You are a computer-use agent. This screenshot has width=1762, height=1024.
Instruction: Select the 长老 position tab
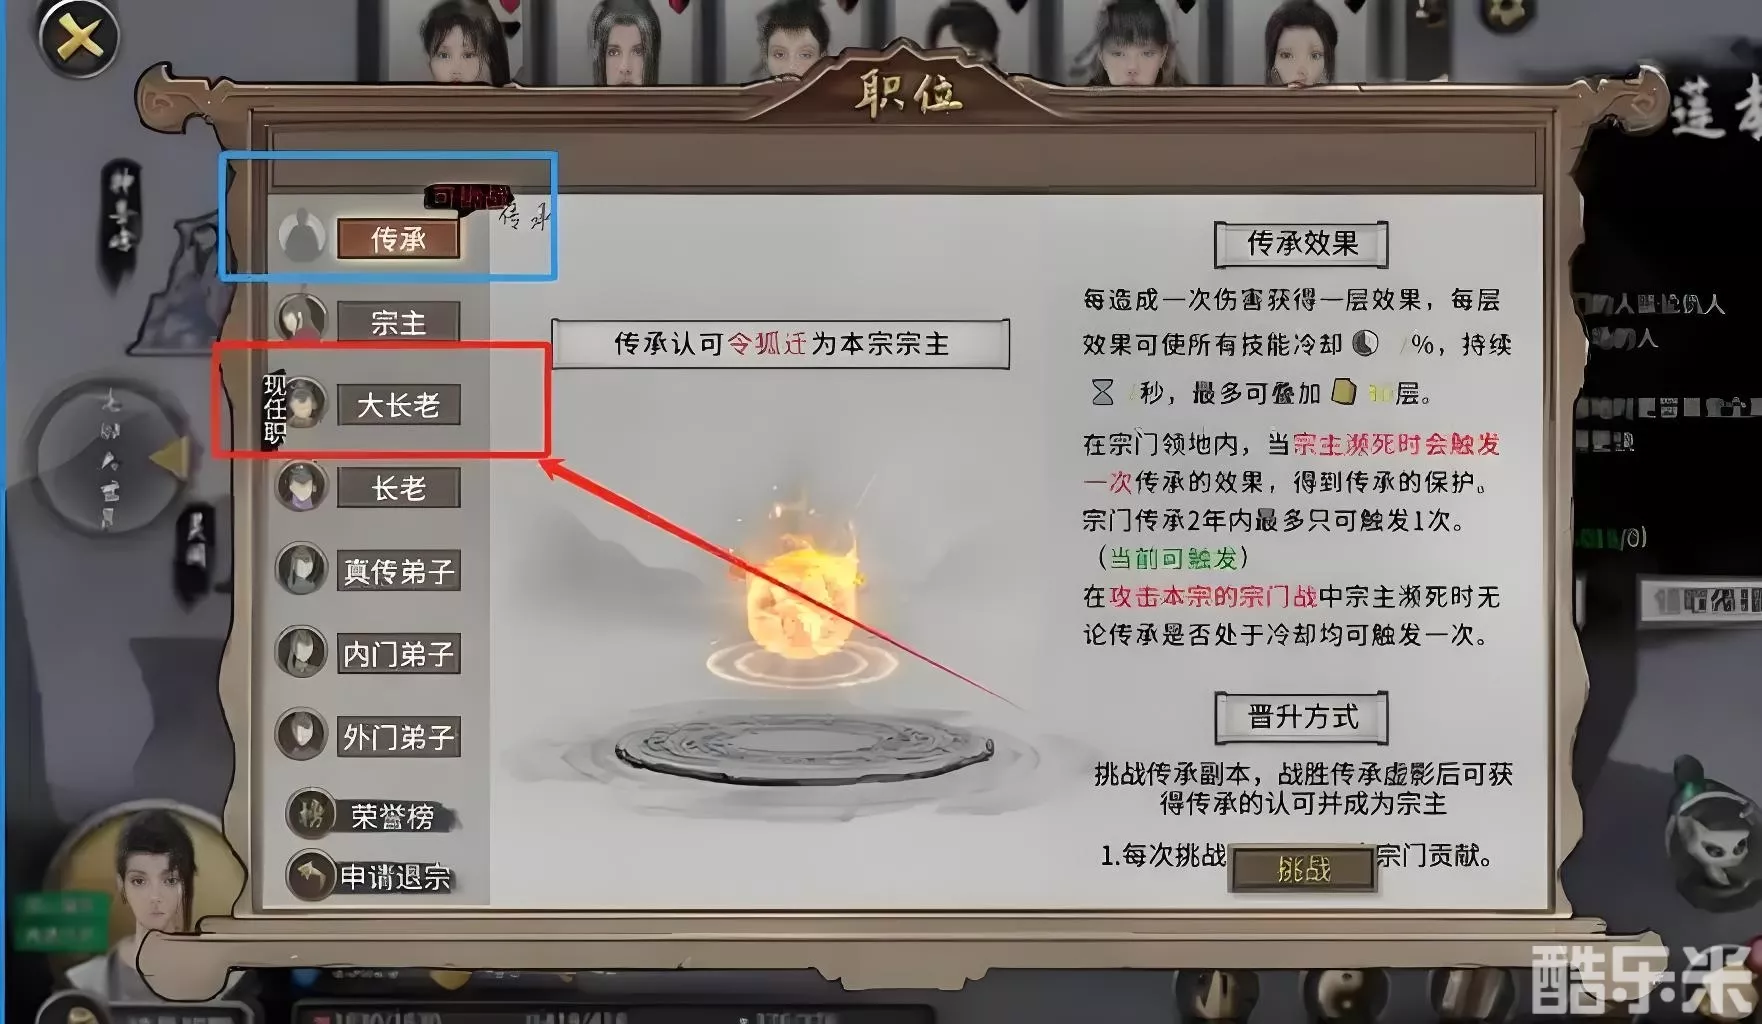point(398,488)
